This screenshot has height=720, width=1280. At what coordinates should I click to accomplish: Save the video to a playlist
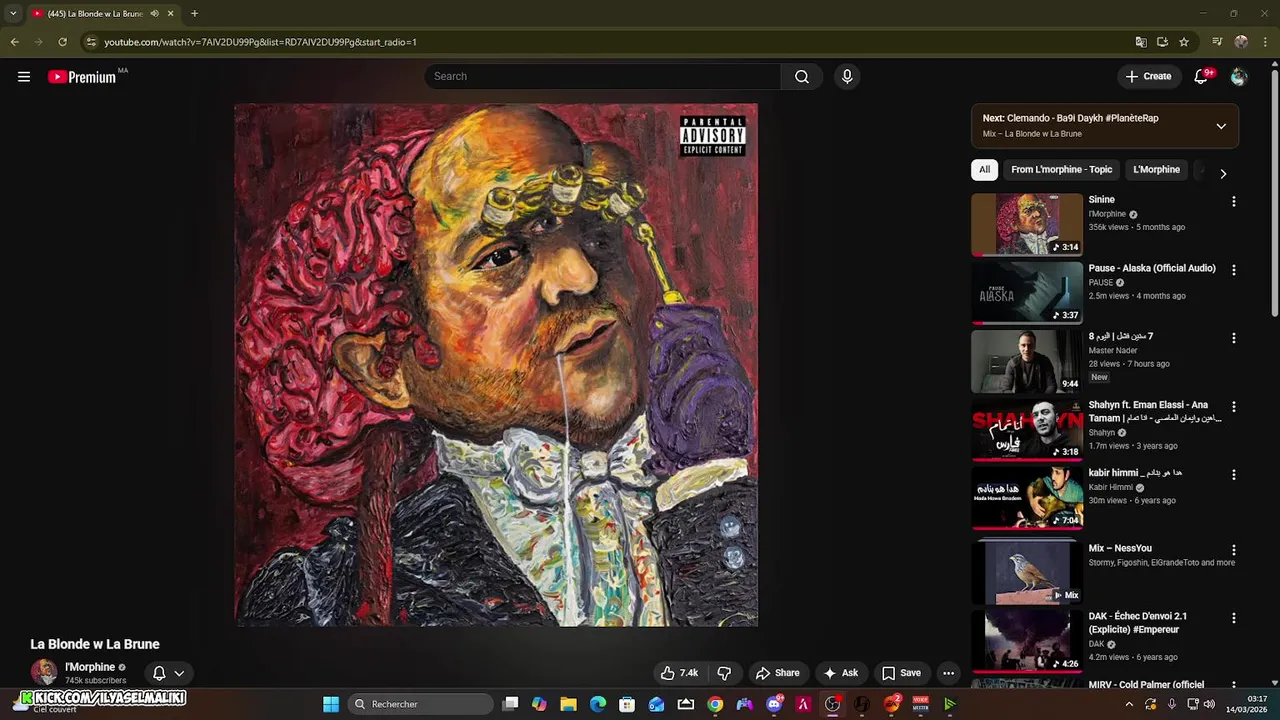tap(901, 673)
